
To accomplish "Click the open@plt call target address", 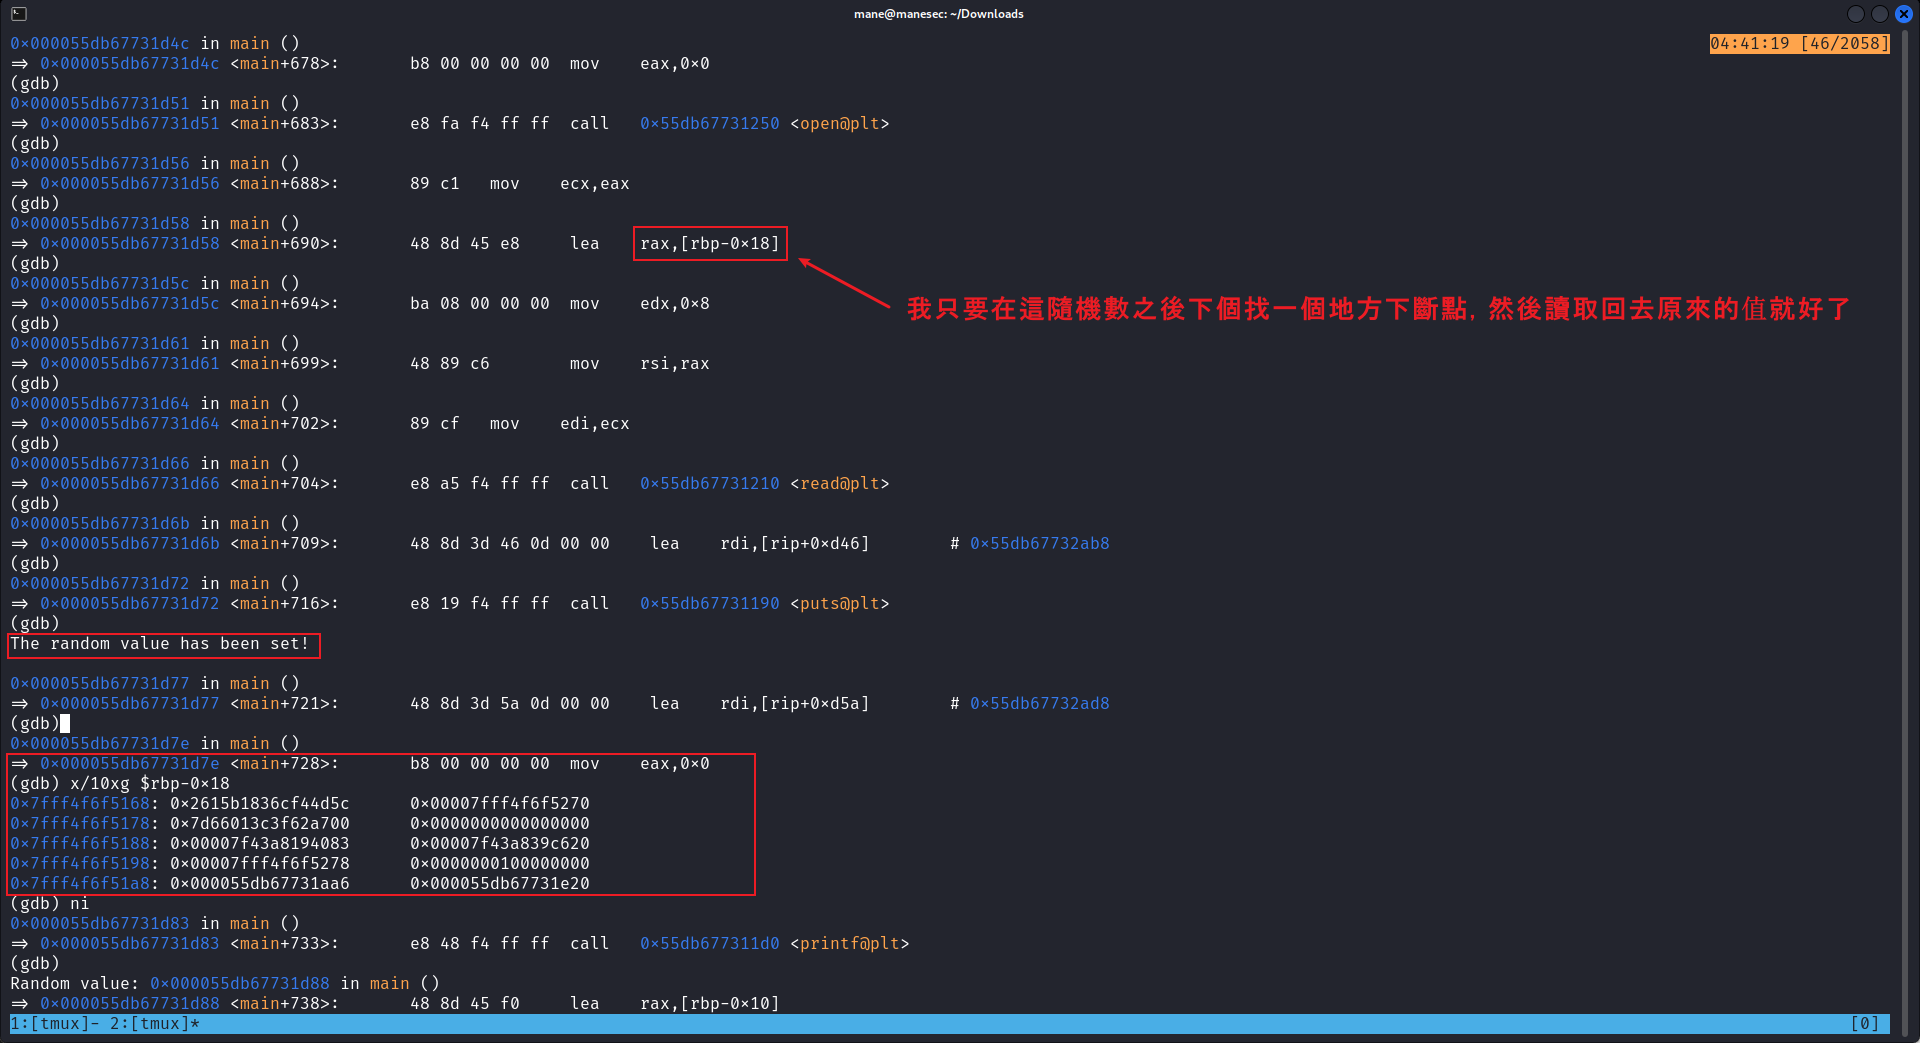I will click(710, 123).
